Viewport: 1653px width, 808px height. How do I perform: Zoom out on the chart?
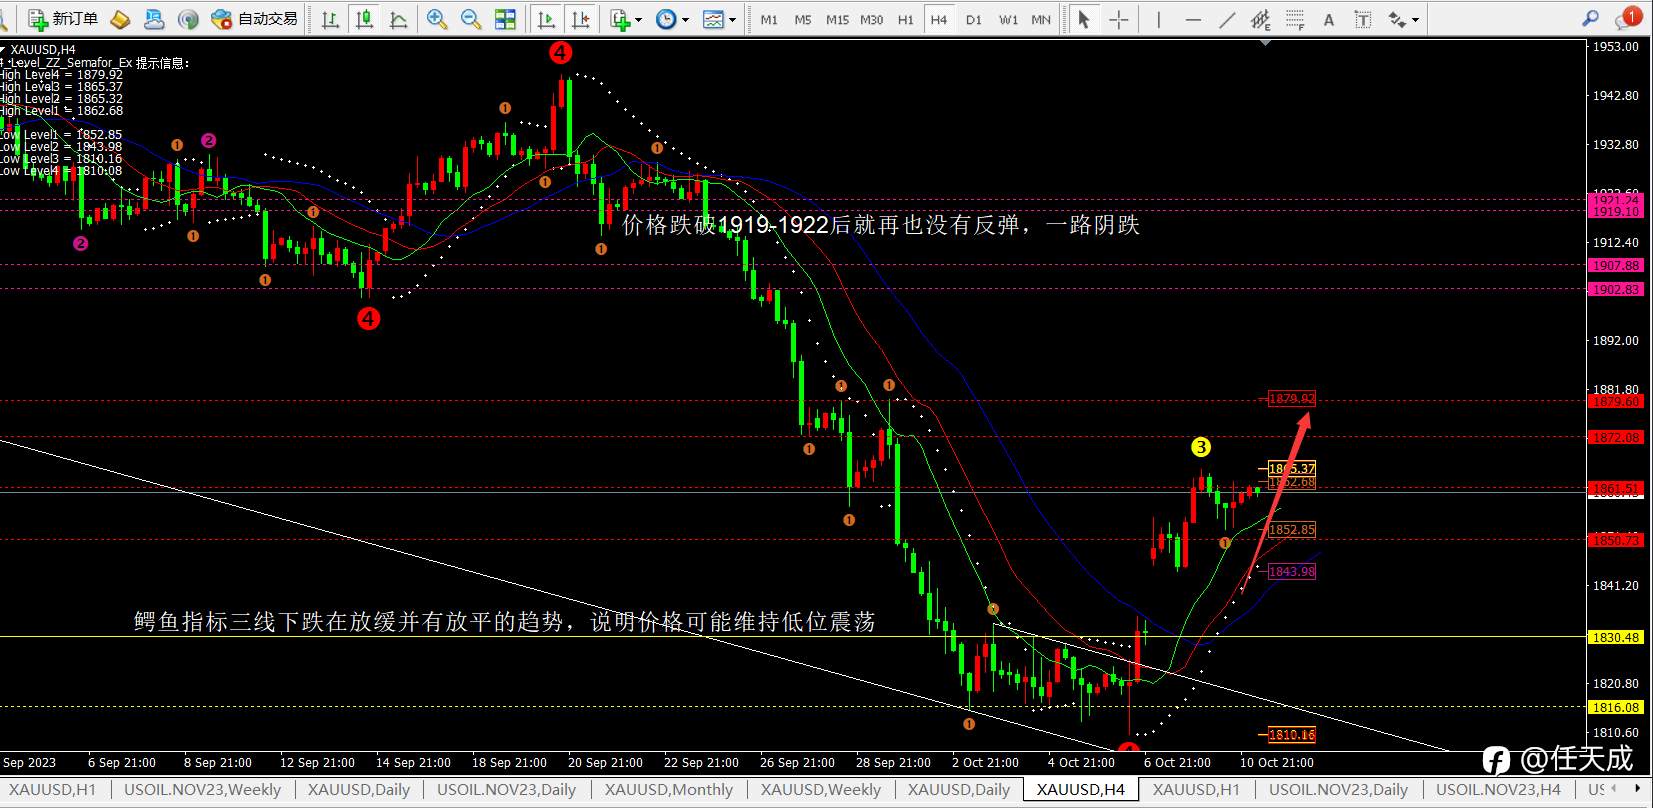tap(471, 19)
